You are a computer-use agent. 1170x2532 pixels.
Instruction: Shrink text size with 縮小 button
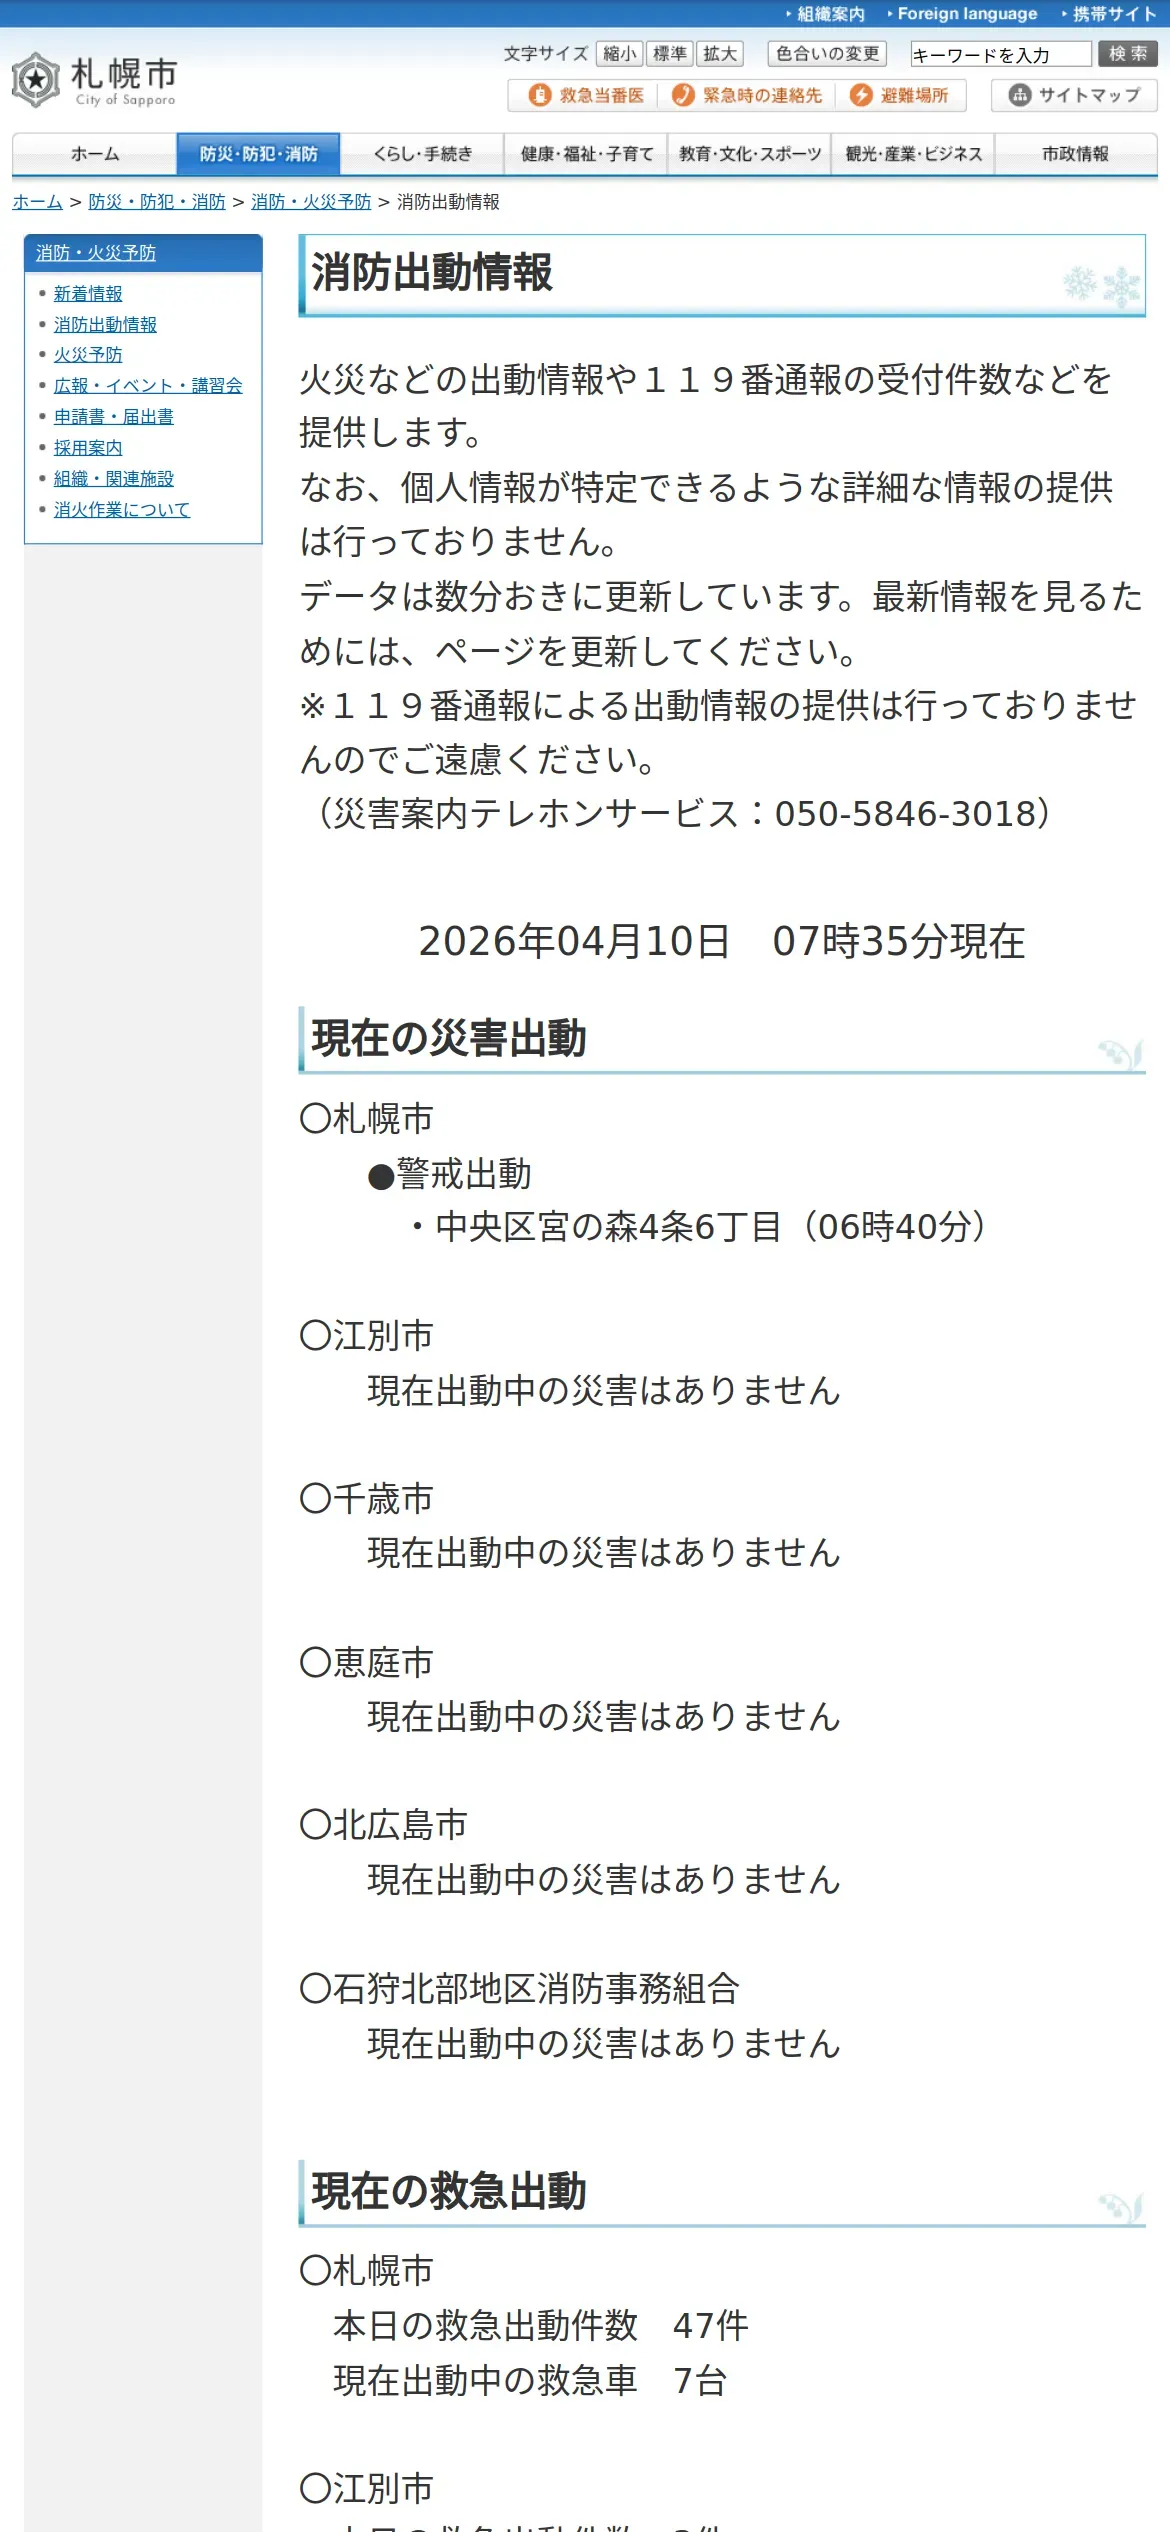[619, 54]
